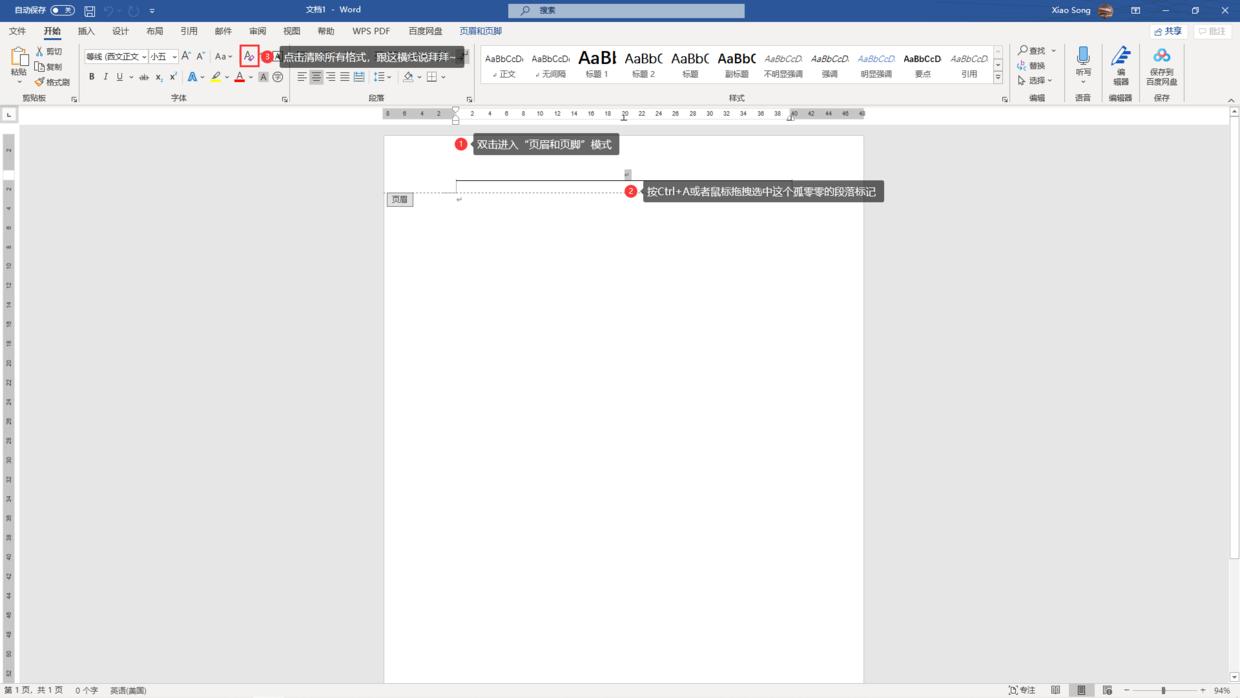The width and height of the screenshot is (1240, 698).
Task: Apply strikethrough formatting
Action: pyautogui.click(x=144, y=77)
